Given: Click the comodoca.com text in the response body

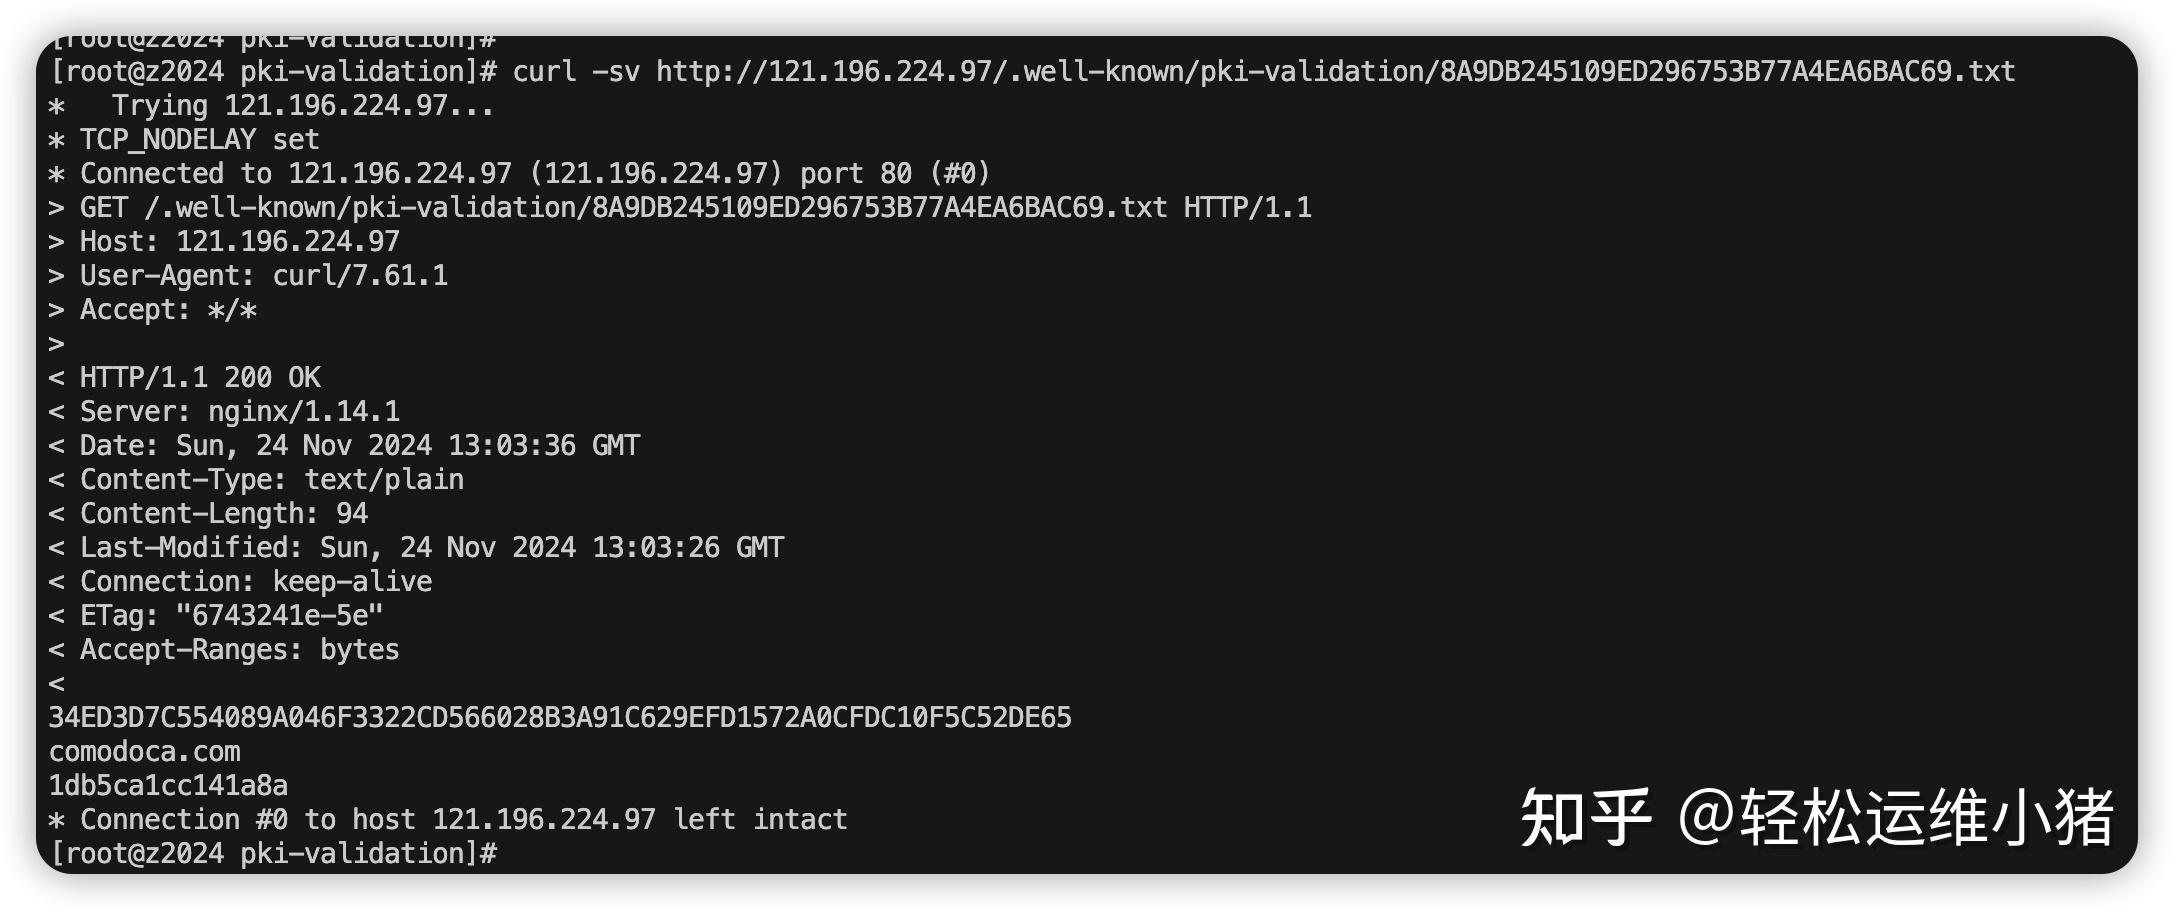Looking at the screenshot, I should pos(145,752).
